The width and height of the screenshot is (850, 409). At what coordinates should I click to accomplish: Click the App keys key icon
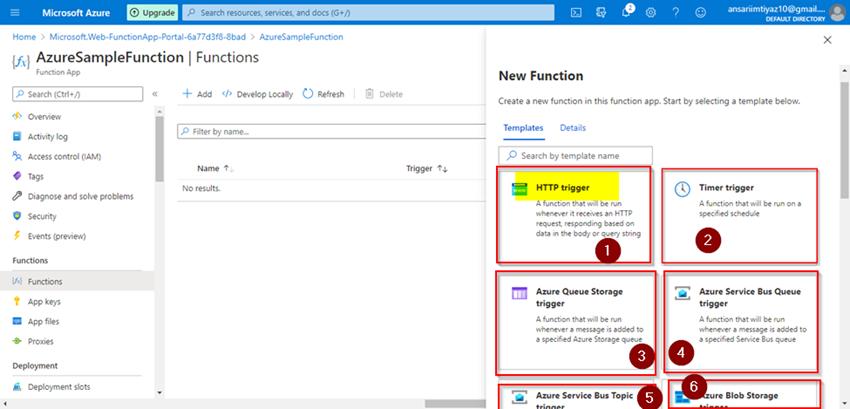click(x=17, y=302)
